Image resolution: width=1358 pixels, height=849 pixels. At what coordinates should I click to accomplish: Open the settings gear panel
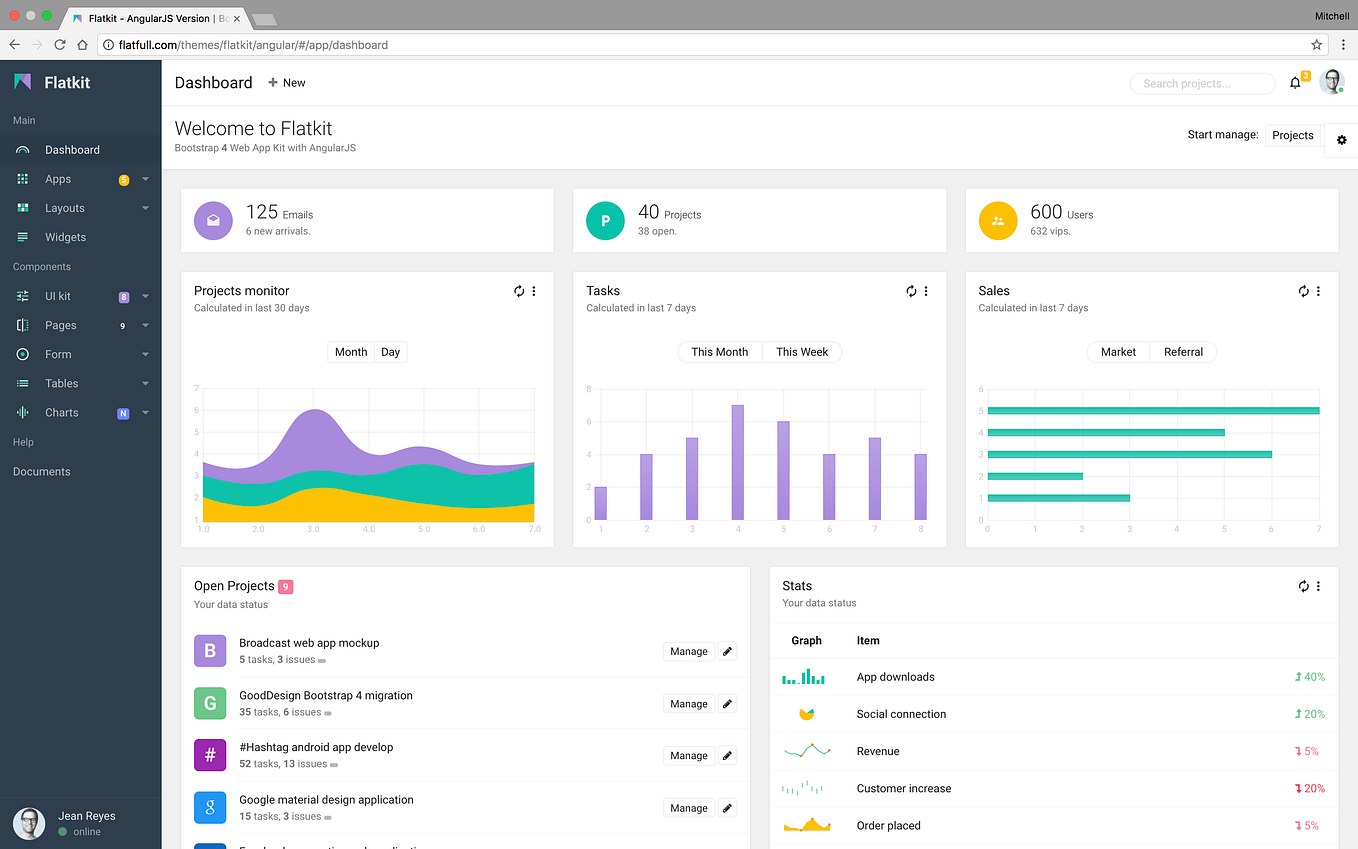pyautogui.click(x=1342, y=140)
